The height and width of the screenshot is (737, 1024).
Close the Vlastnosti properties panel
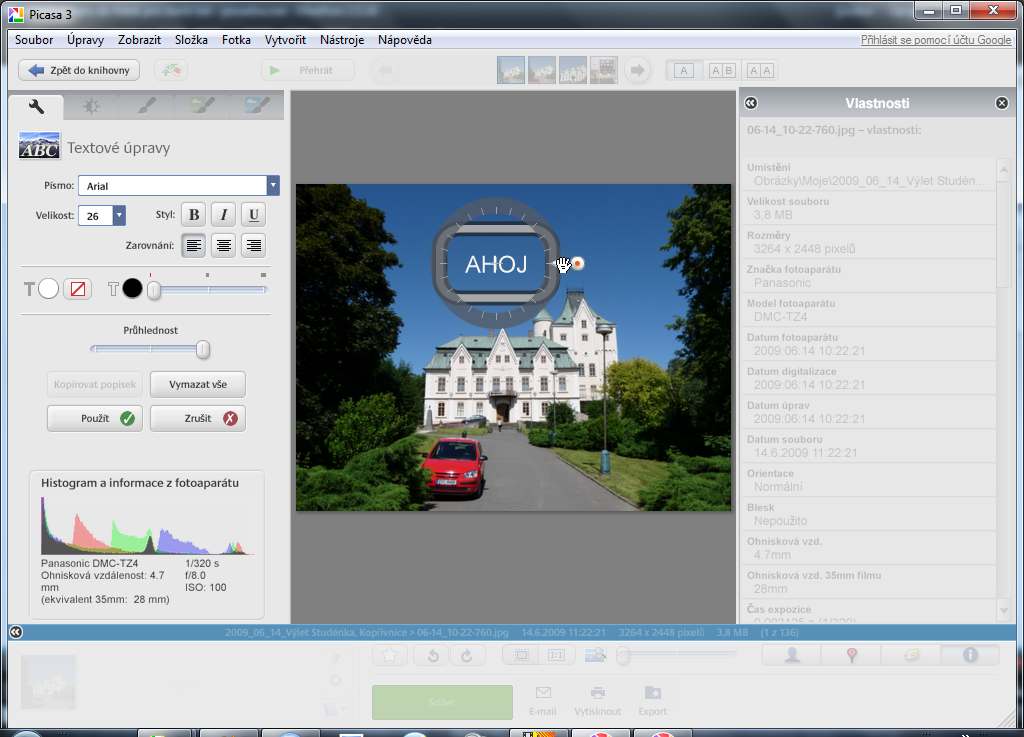pos(1002,103)
